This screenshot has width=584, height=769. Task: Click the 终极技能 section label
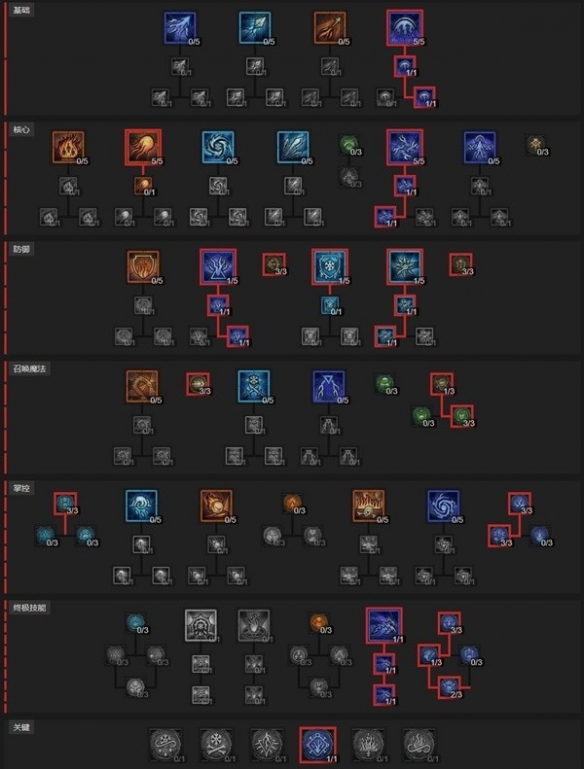click(30, 608)
